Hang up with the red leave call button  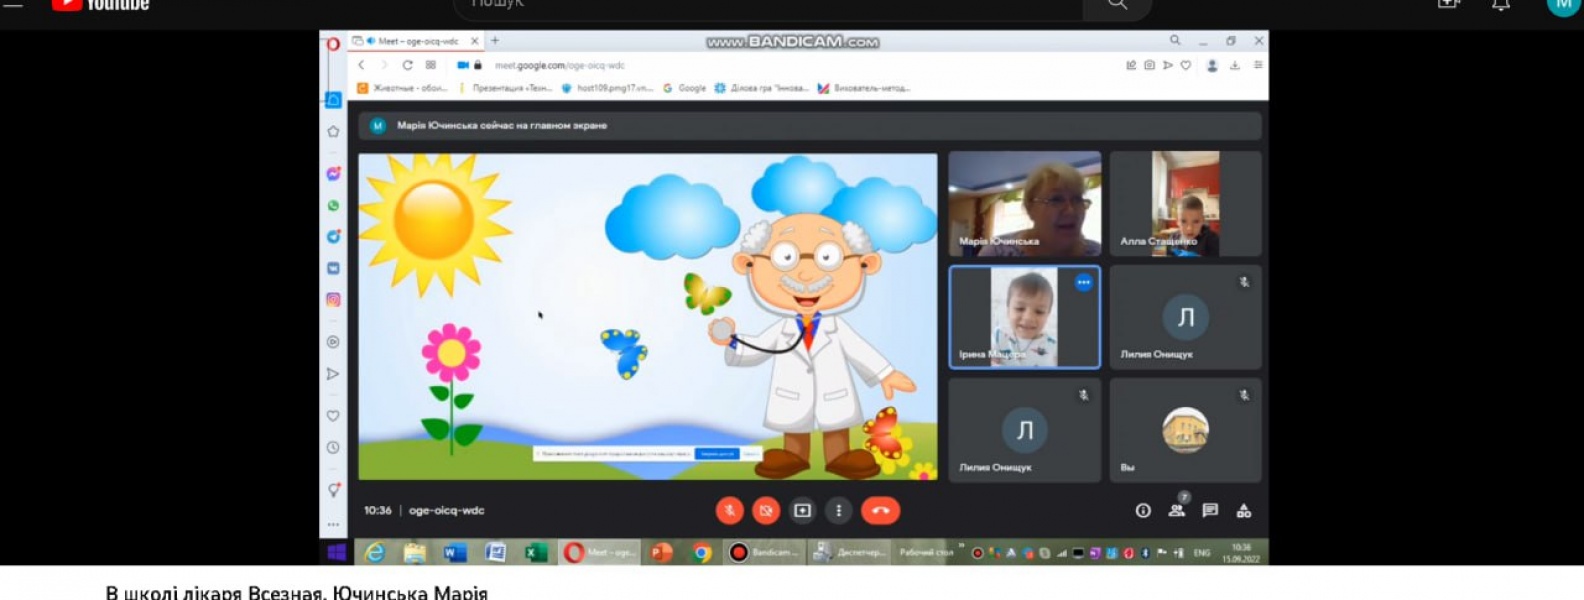tap(880, 511)
